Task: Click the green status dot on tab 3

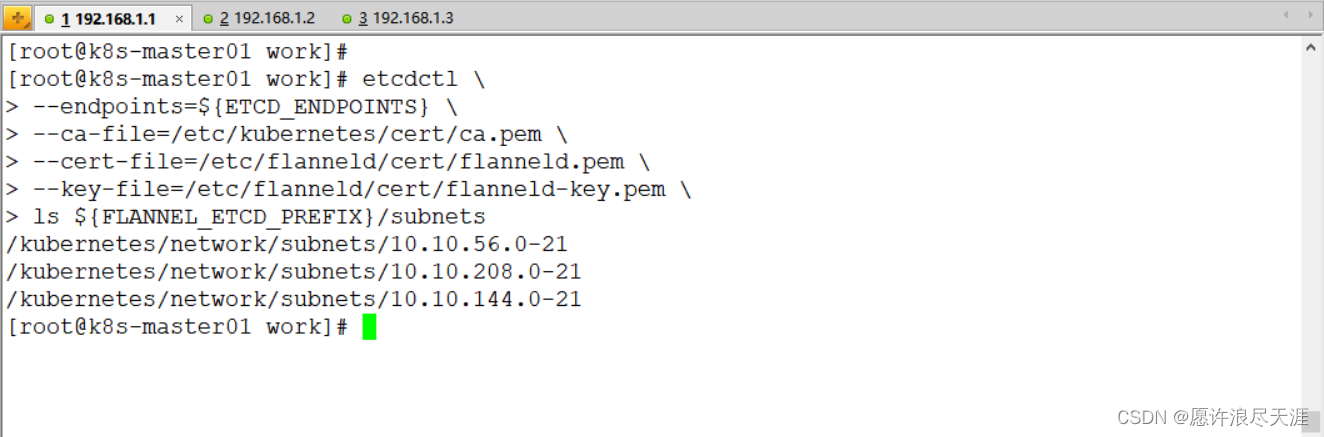Action: (347, 19)
